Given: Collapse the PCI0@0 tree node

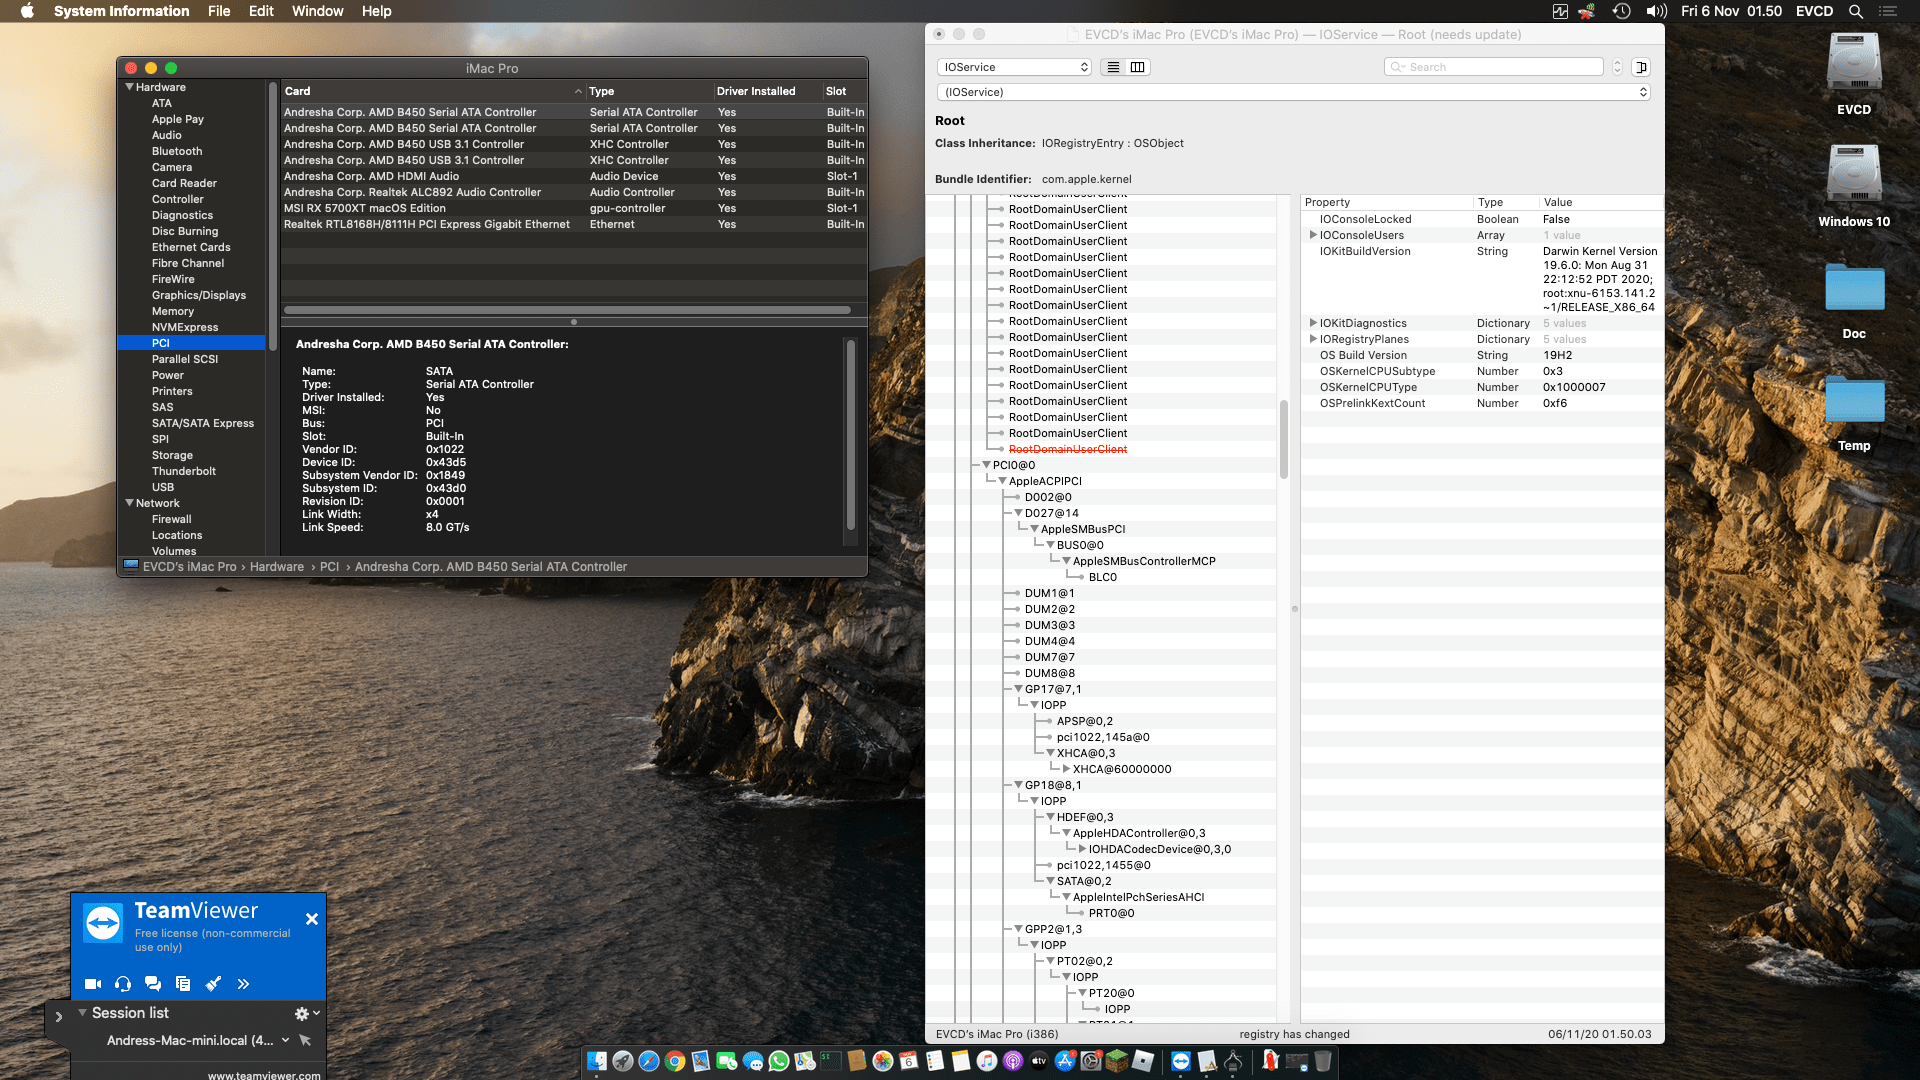Looking at the screenshot, I should point(986,465).
